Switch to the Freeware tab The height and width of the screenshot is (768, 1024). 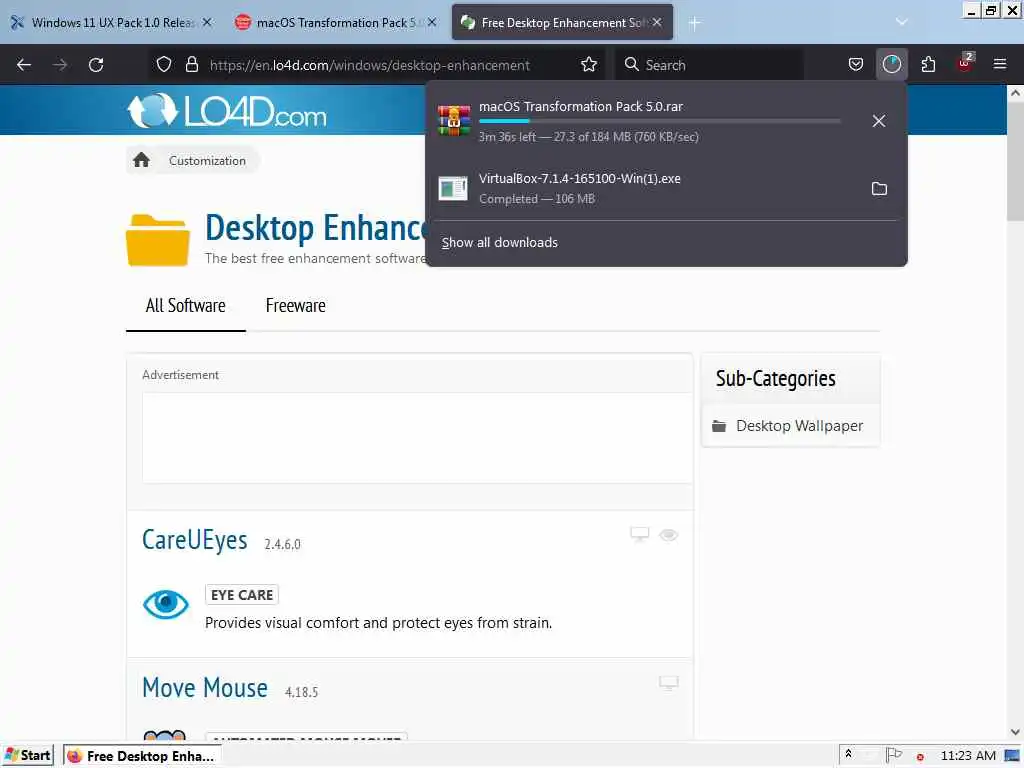tap(295, 306)
